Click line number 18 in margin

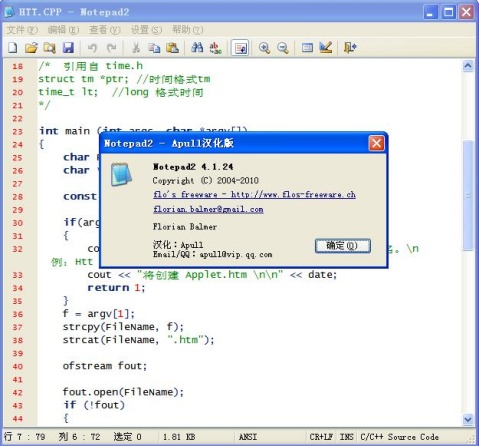(18, 66)
